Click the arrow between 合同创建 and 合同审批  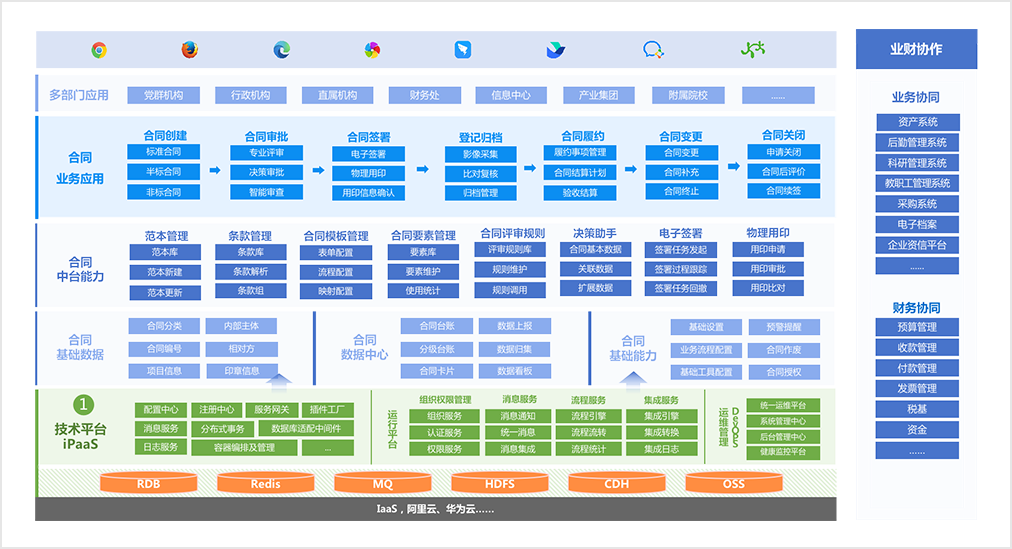214,171
